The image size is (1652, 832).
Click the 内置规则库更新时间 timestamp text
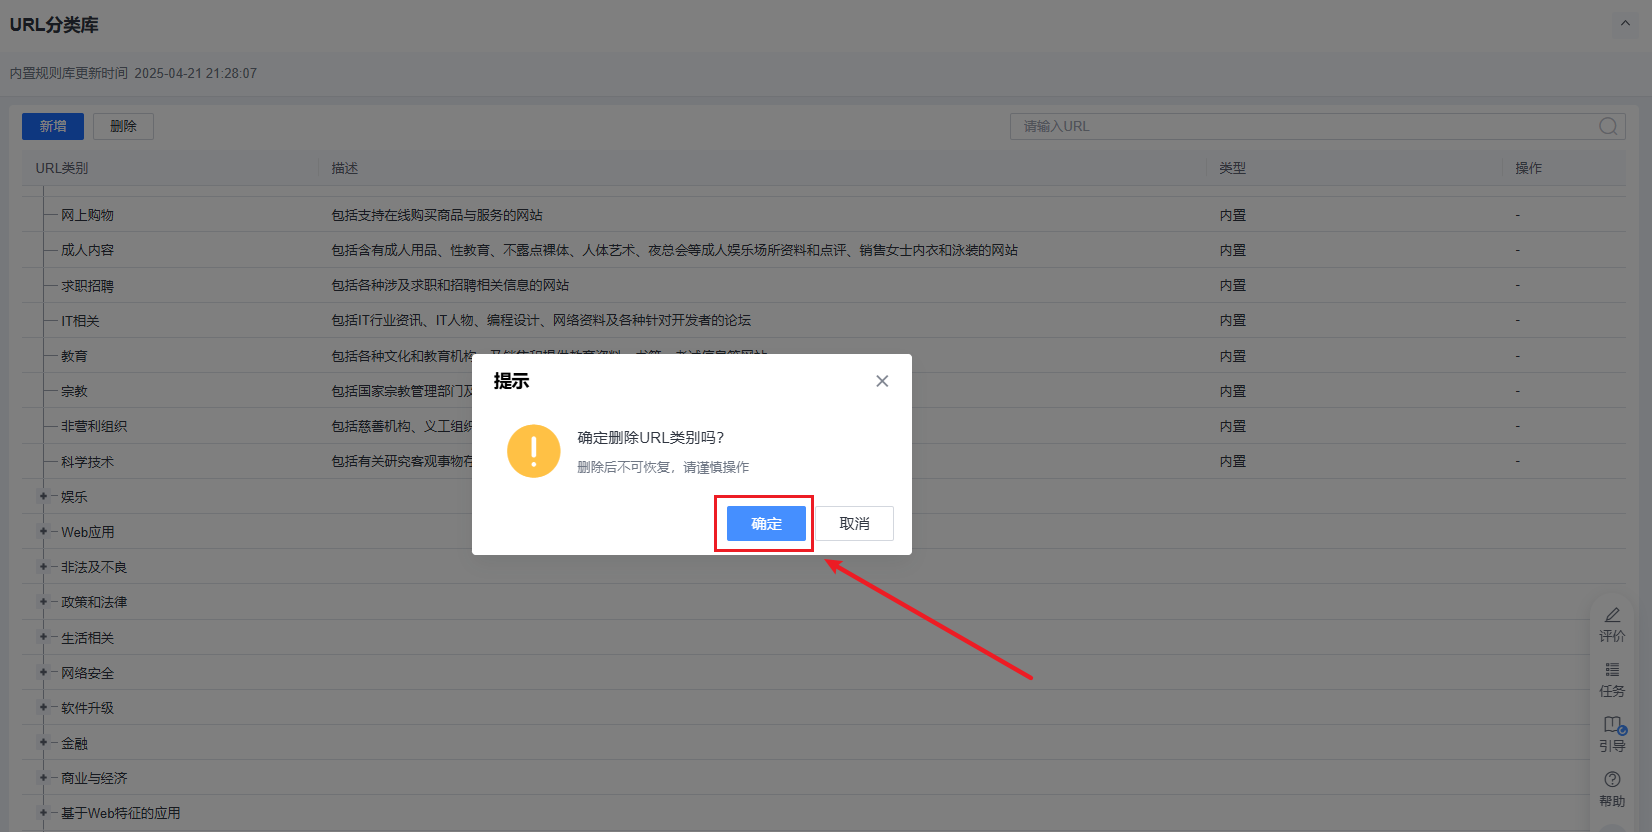(x=133, y=73)
